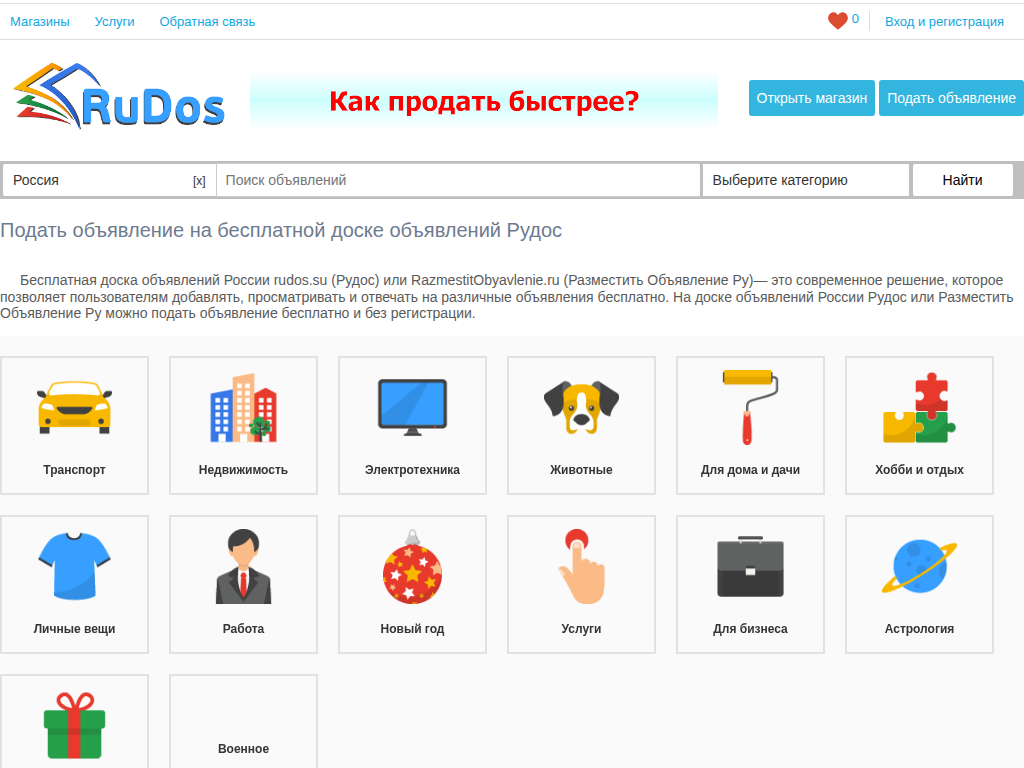Select the Работа category icon
Image resolution: width=1024 pixels, height=768 pixels.
243,565
